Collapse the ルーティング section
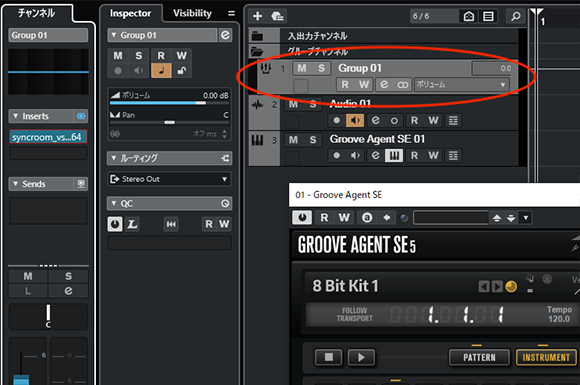580x385 pixels. pyautogui.click(x=114, y=158)
